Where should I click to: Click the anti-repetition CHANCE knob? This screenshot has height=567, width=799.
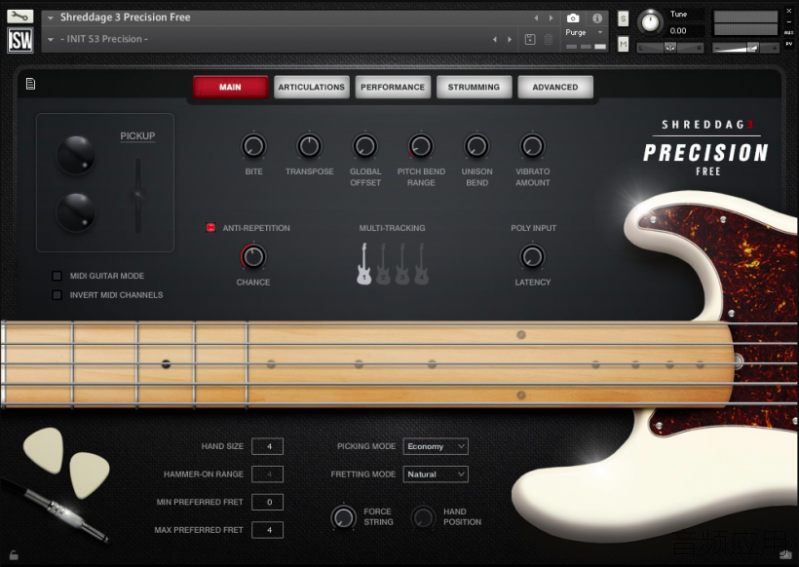click(x=253, y=257)
